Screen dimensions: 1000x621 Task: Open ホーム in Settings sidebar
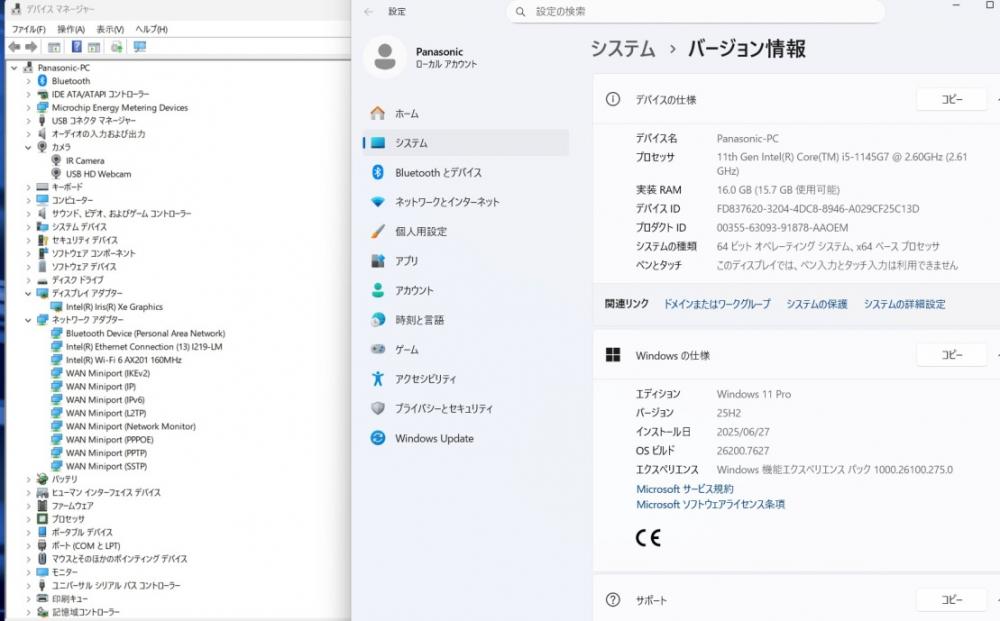466,113
